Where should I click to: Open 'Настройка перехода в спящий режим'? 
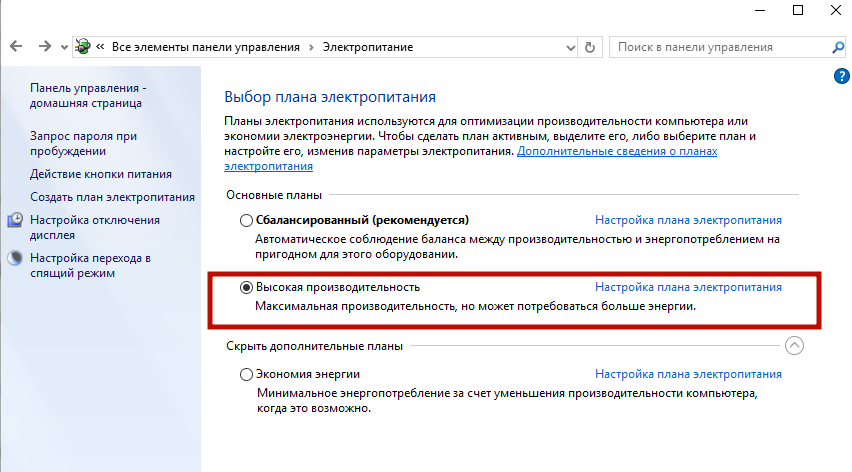click(x=90, y=266)
